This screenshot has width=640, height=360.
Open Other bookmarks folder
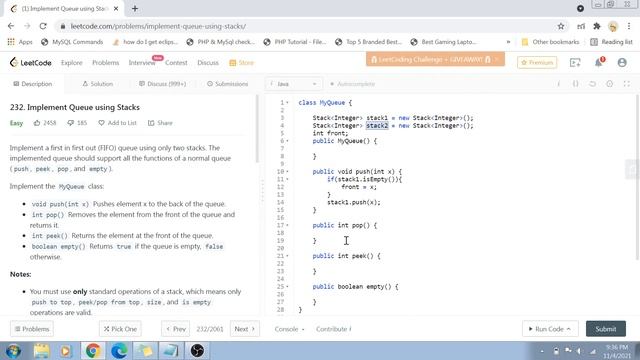click(551, 42)
